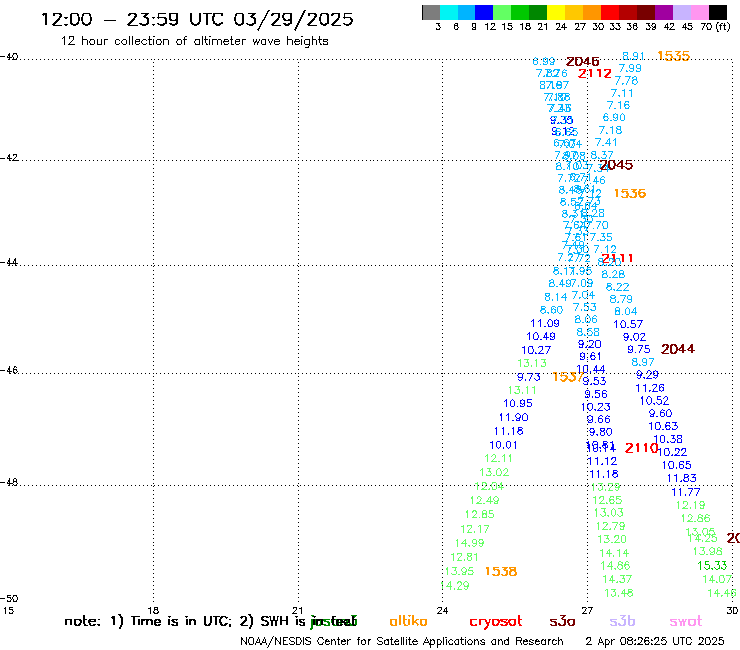Screen dimensions: 740x650
Task: Click the 'swot' satellite legend label
Action: [x=686, y=622]
